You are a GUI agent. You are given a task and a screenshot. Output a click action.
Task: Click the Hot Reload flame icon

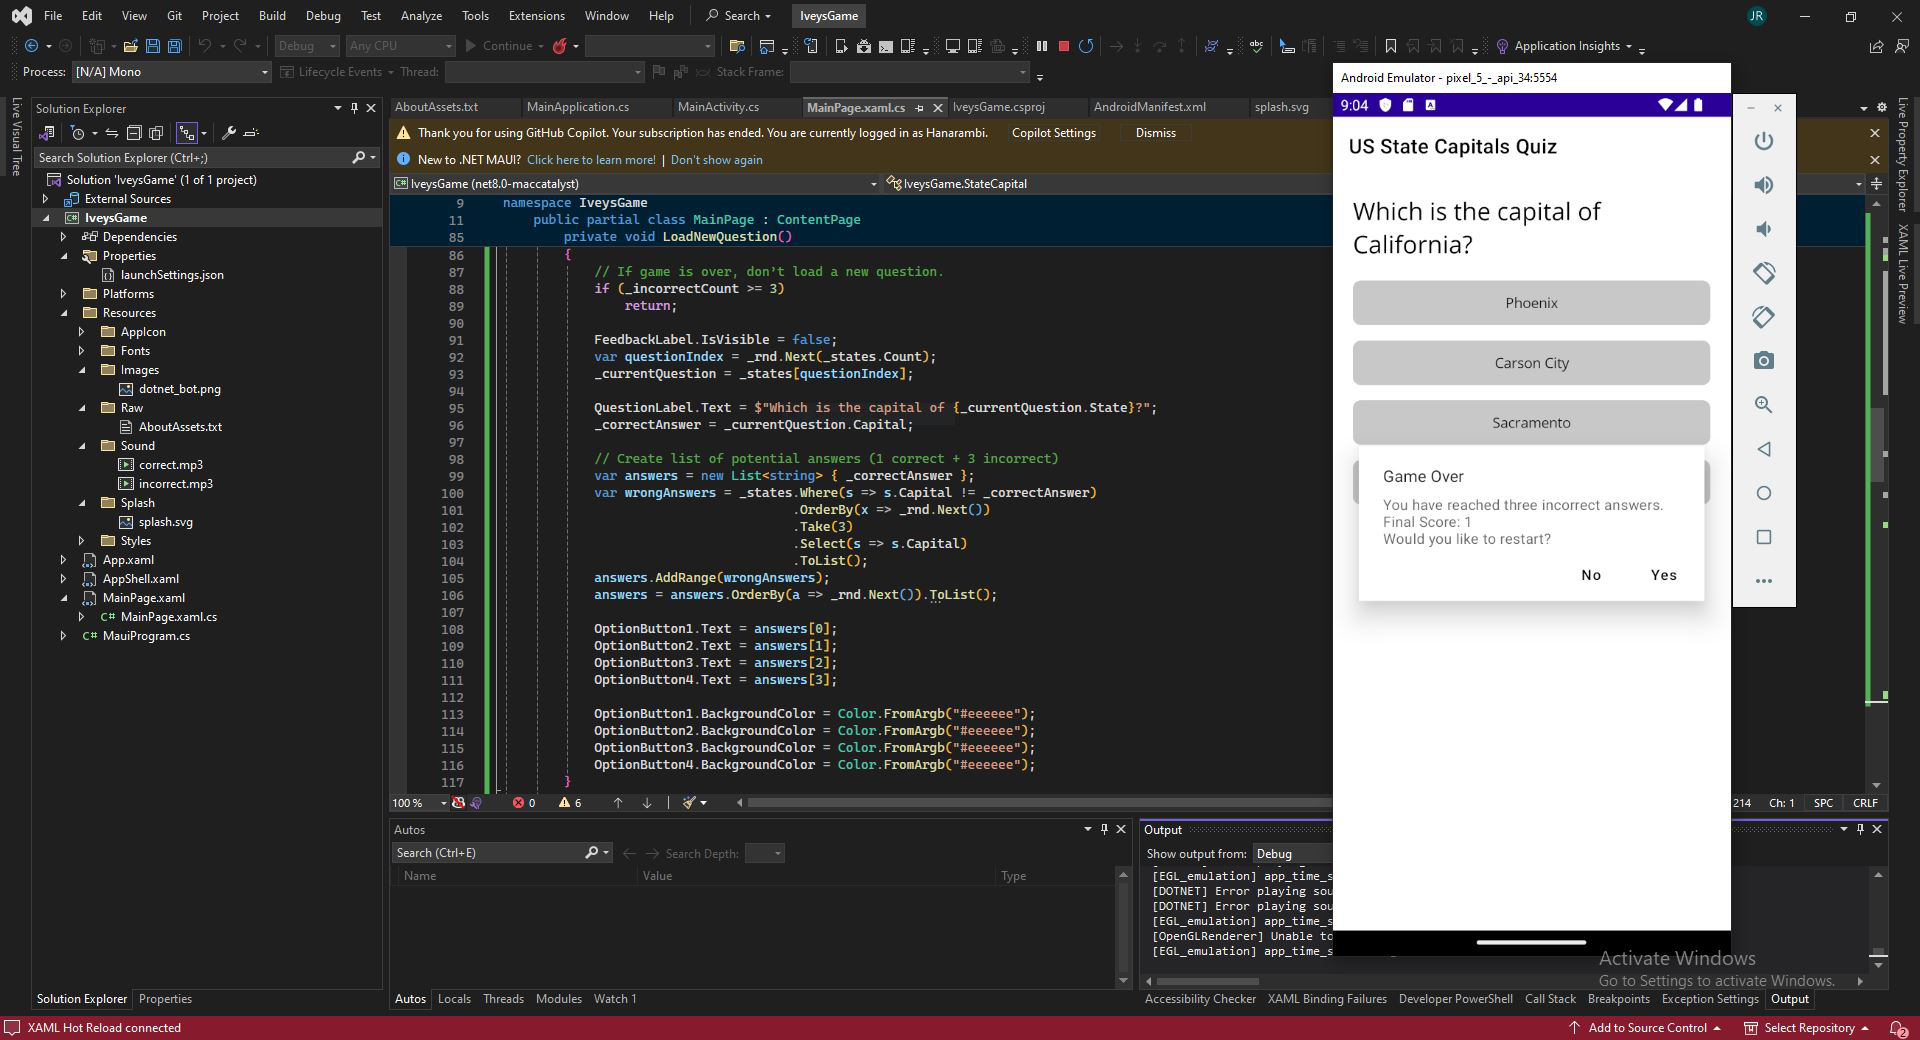click(x=560, y=46)
